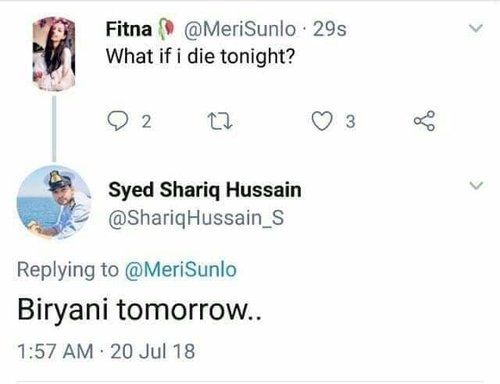Open the @MeriSunlo handle in tweet header
500x384 pixels.
[x=240, y=29]
